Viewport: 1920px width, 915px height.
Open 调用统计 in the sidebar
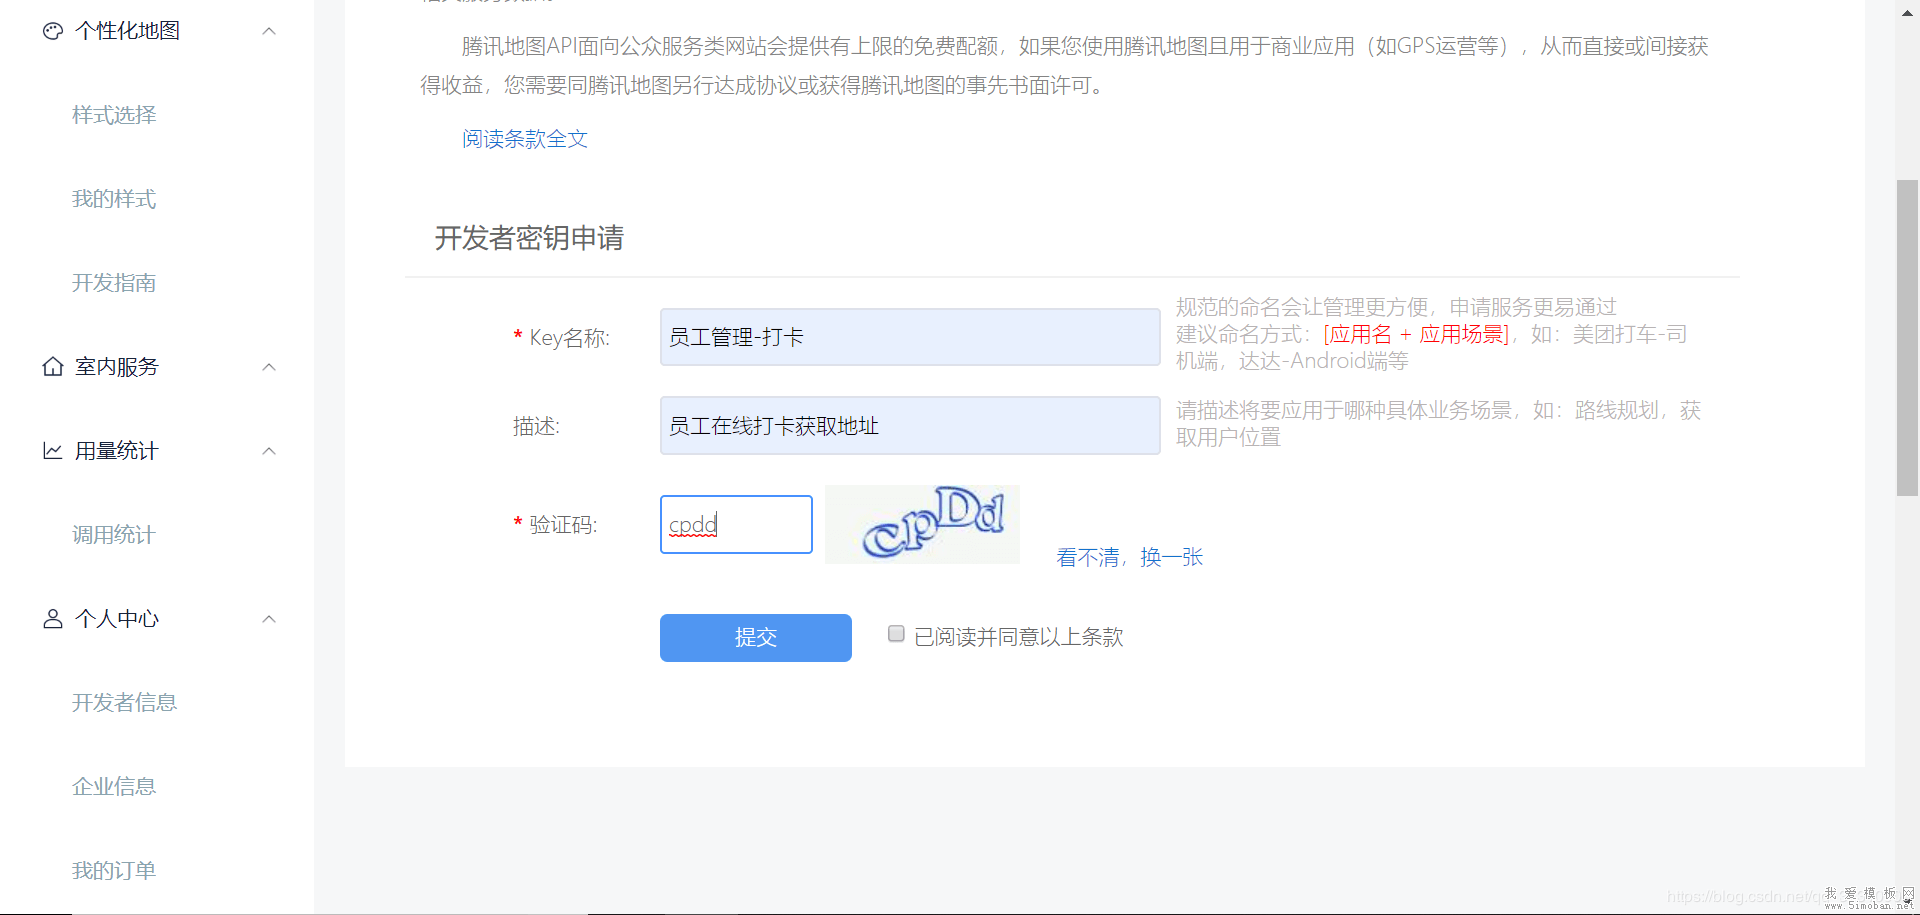coord(114,535)
